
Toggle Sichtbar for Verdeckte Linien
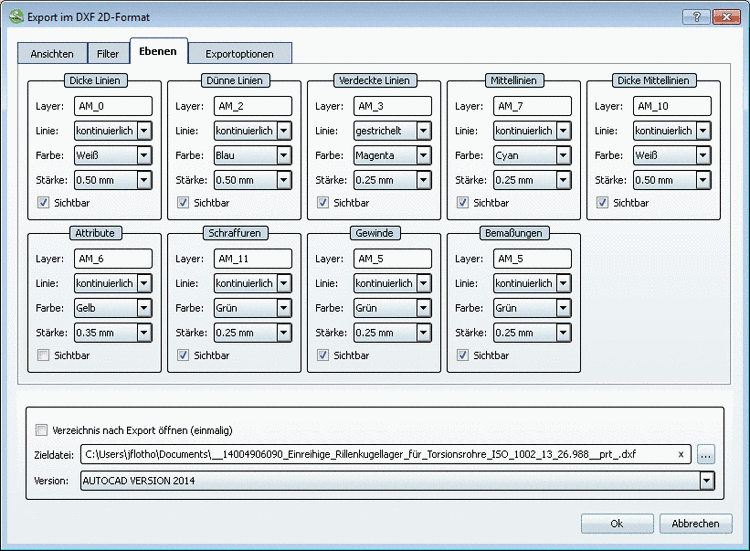click(323, 202)
